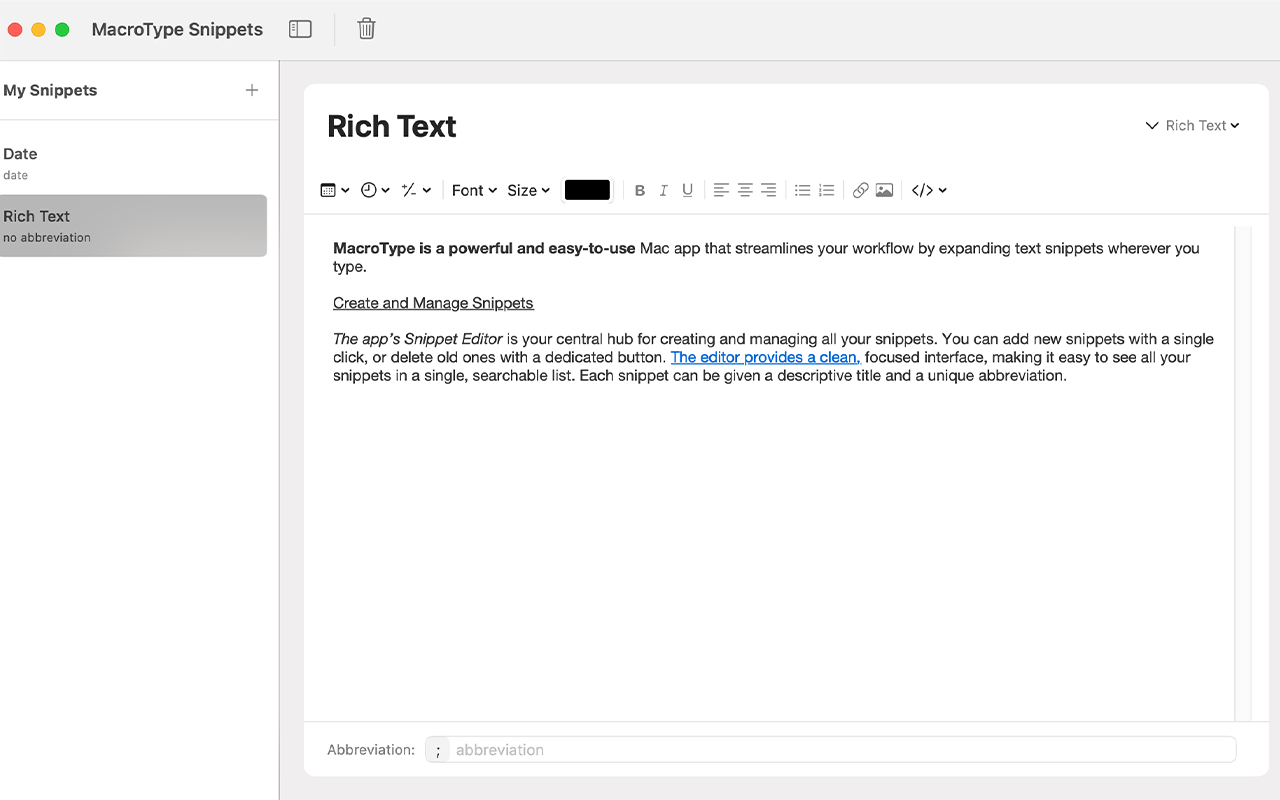Screen dimensions: 1280x800
Task: Pick the black text color swatch
Action: click(x=587, y=190)
